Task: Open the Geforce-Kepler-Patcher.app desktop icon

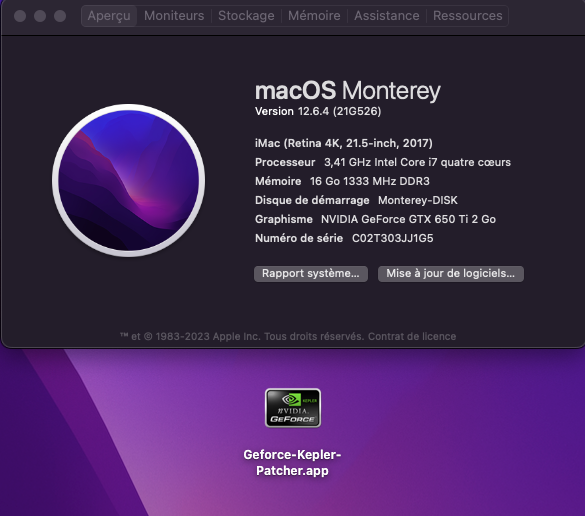Action: pos(293,408)
